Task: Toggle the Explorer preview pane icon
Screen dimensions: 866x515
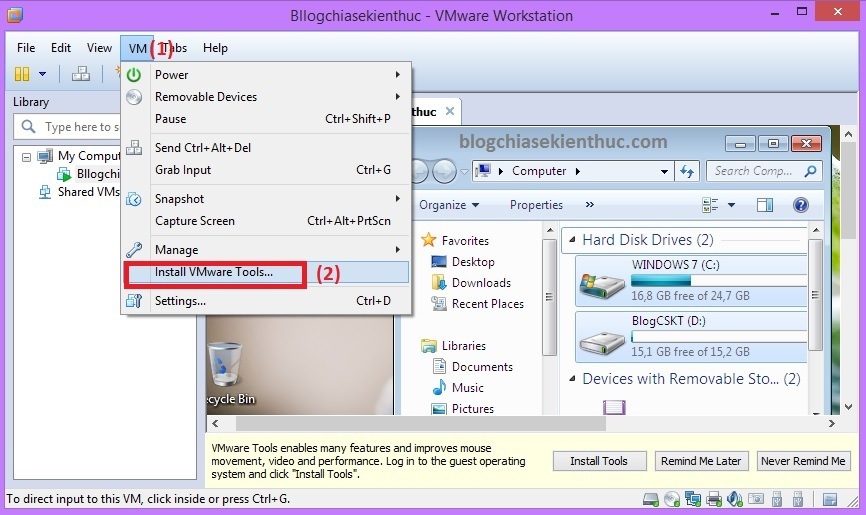Action: tap(764, 205)
